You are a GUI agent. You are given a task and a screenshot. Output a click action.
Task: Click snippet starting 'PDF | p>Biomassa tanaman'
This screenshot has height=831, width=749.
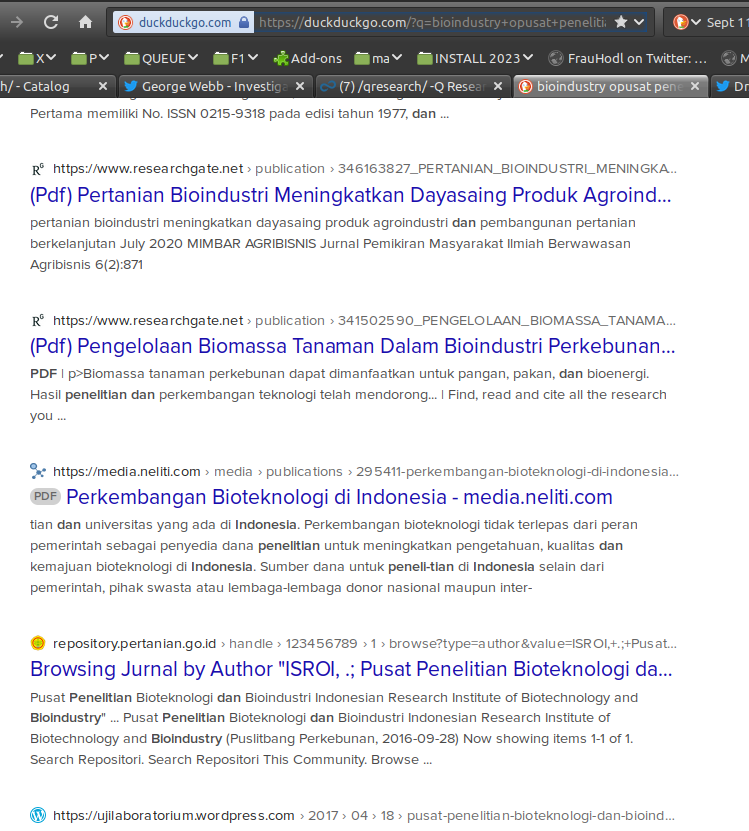click(x=348, y=394)
